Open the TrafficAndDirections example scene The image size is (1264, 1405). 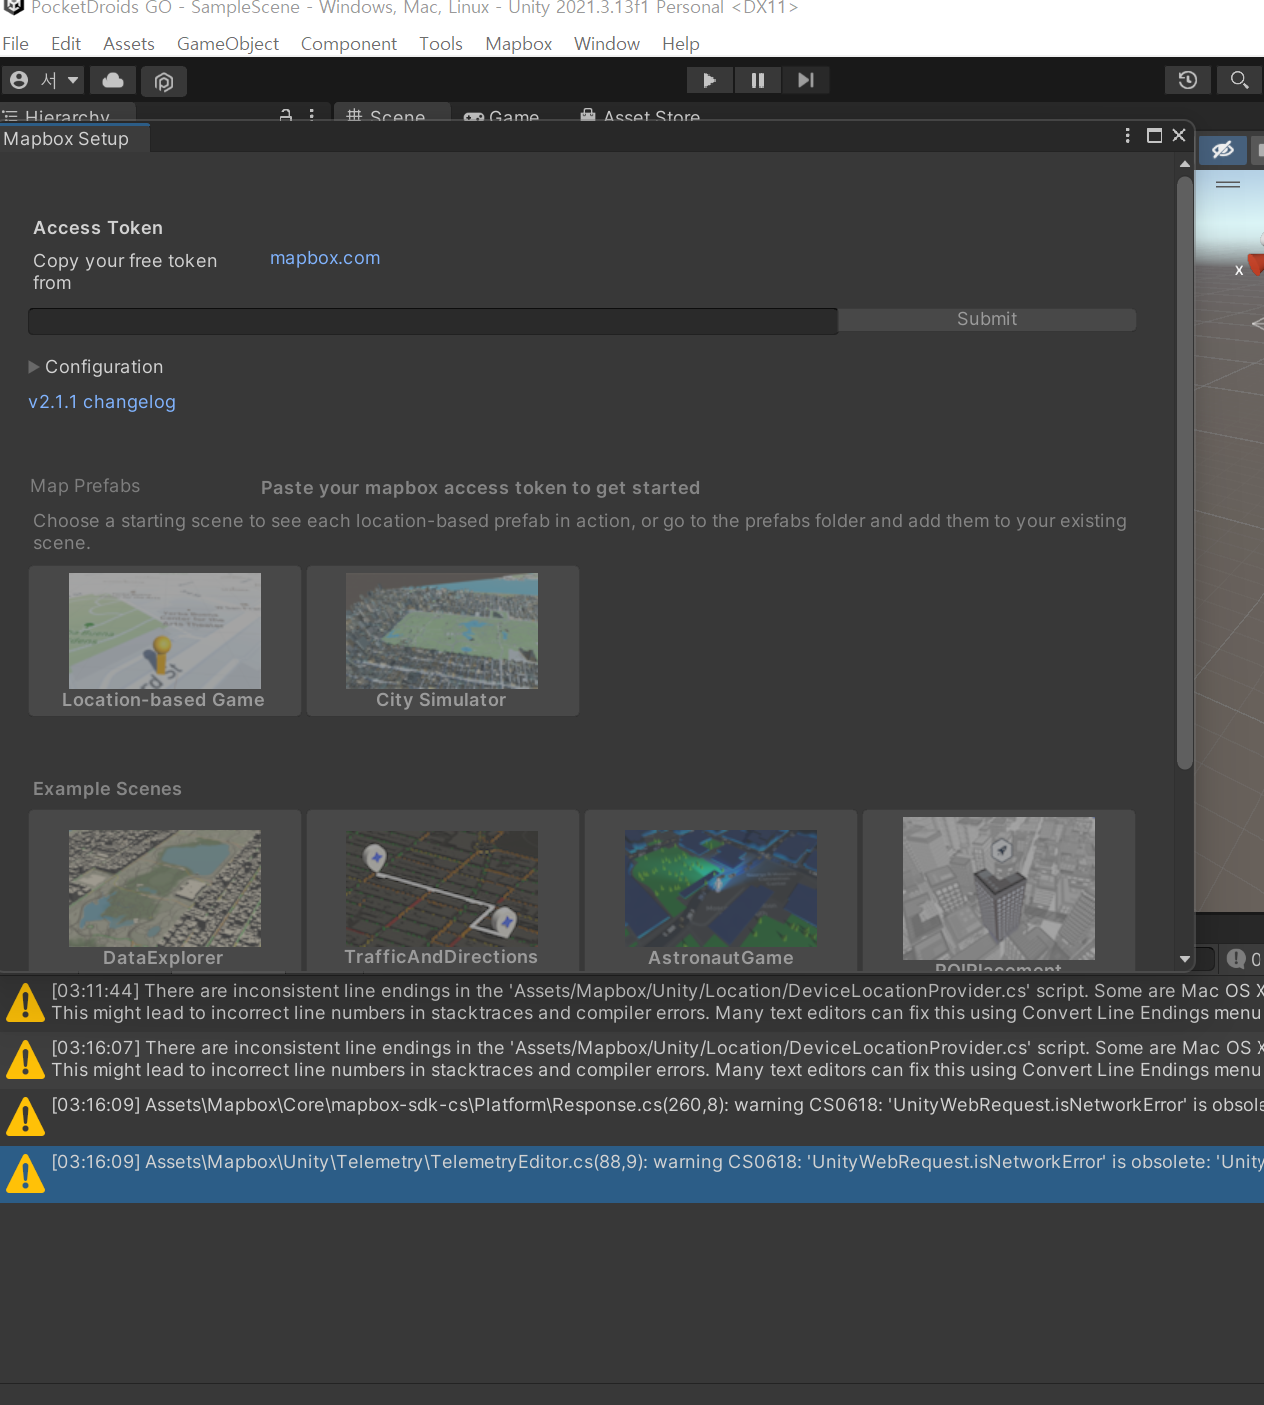443,890
